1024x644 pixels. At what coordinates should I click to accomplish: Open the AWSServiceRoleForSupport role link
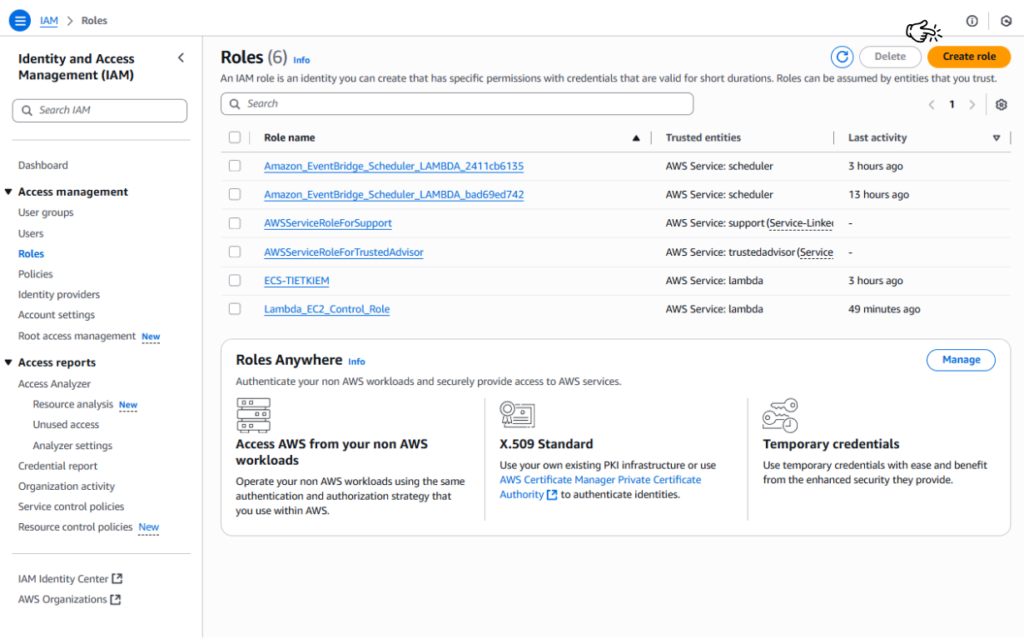coord(328,223)
